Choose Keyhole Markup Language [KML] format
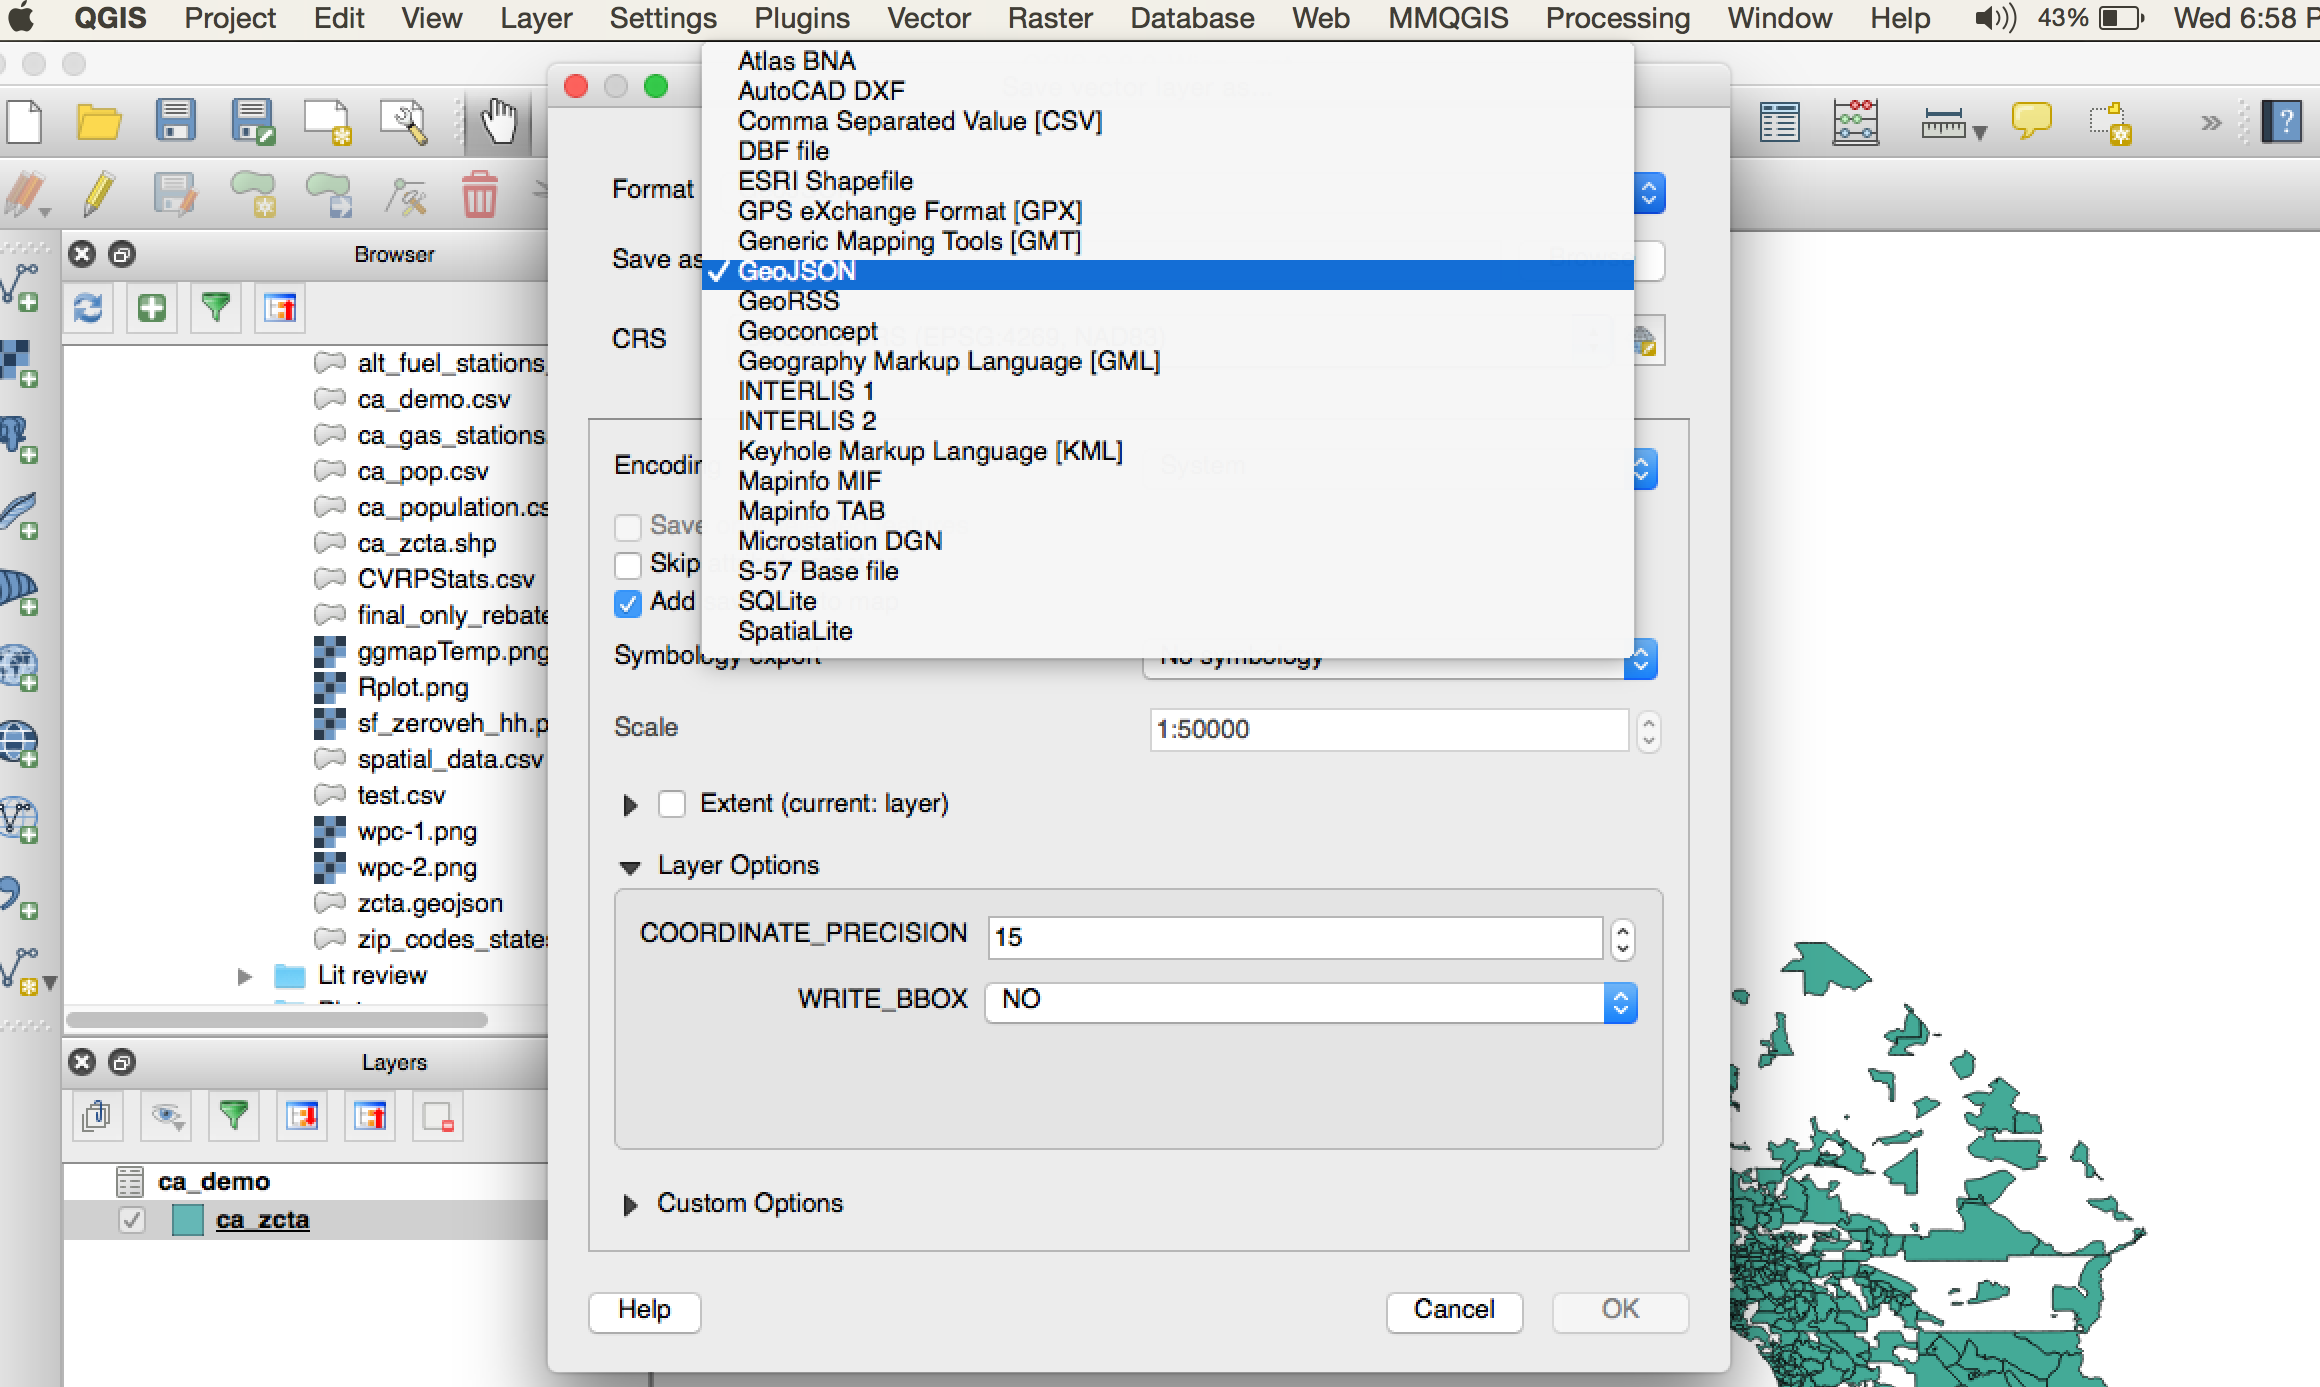 pos(1167,451)
